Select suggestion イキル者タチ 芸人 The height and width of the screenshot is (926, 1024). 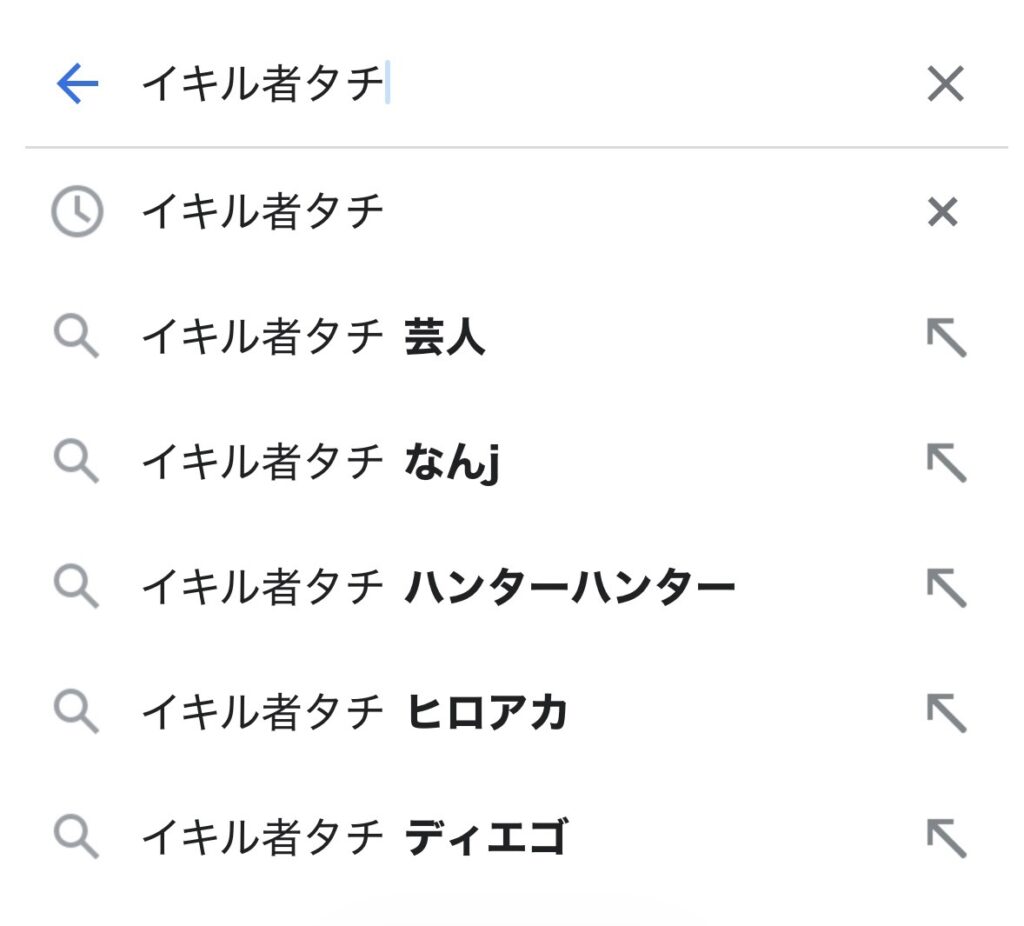(x=313, y=339)
